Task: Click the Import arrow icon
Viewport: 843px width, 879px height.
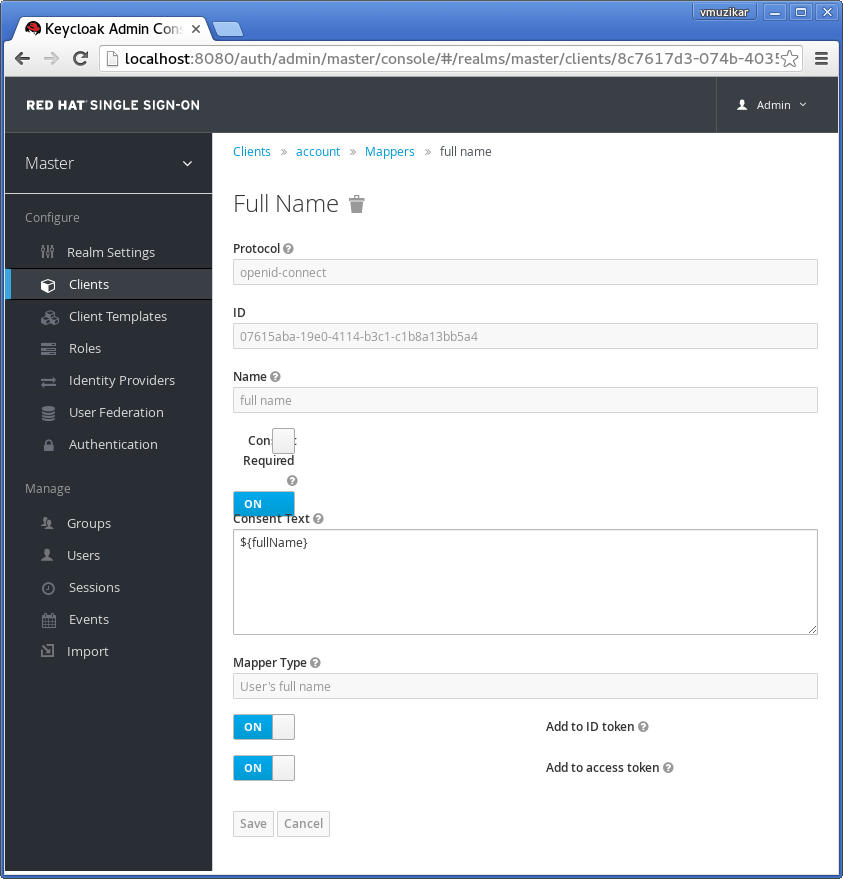Action: click(48, 651)
